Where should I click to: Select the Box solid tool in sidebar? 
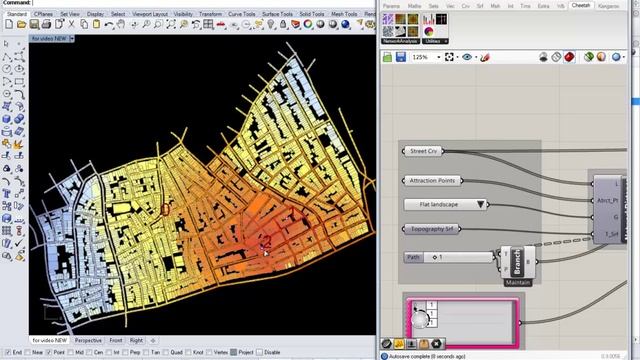[7, 119]
